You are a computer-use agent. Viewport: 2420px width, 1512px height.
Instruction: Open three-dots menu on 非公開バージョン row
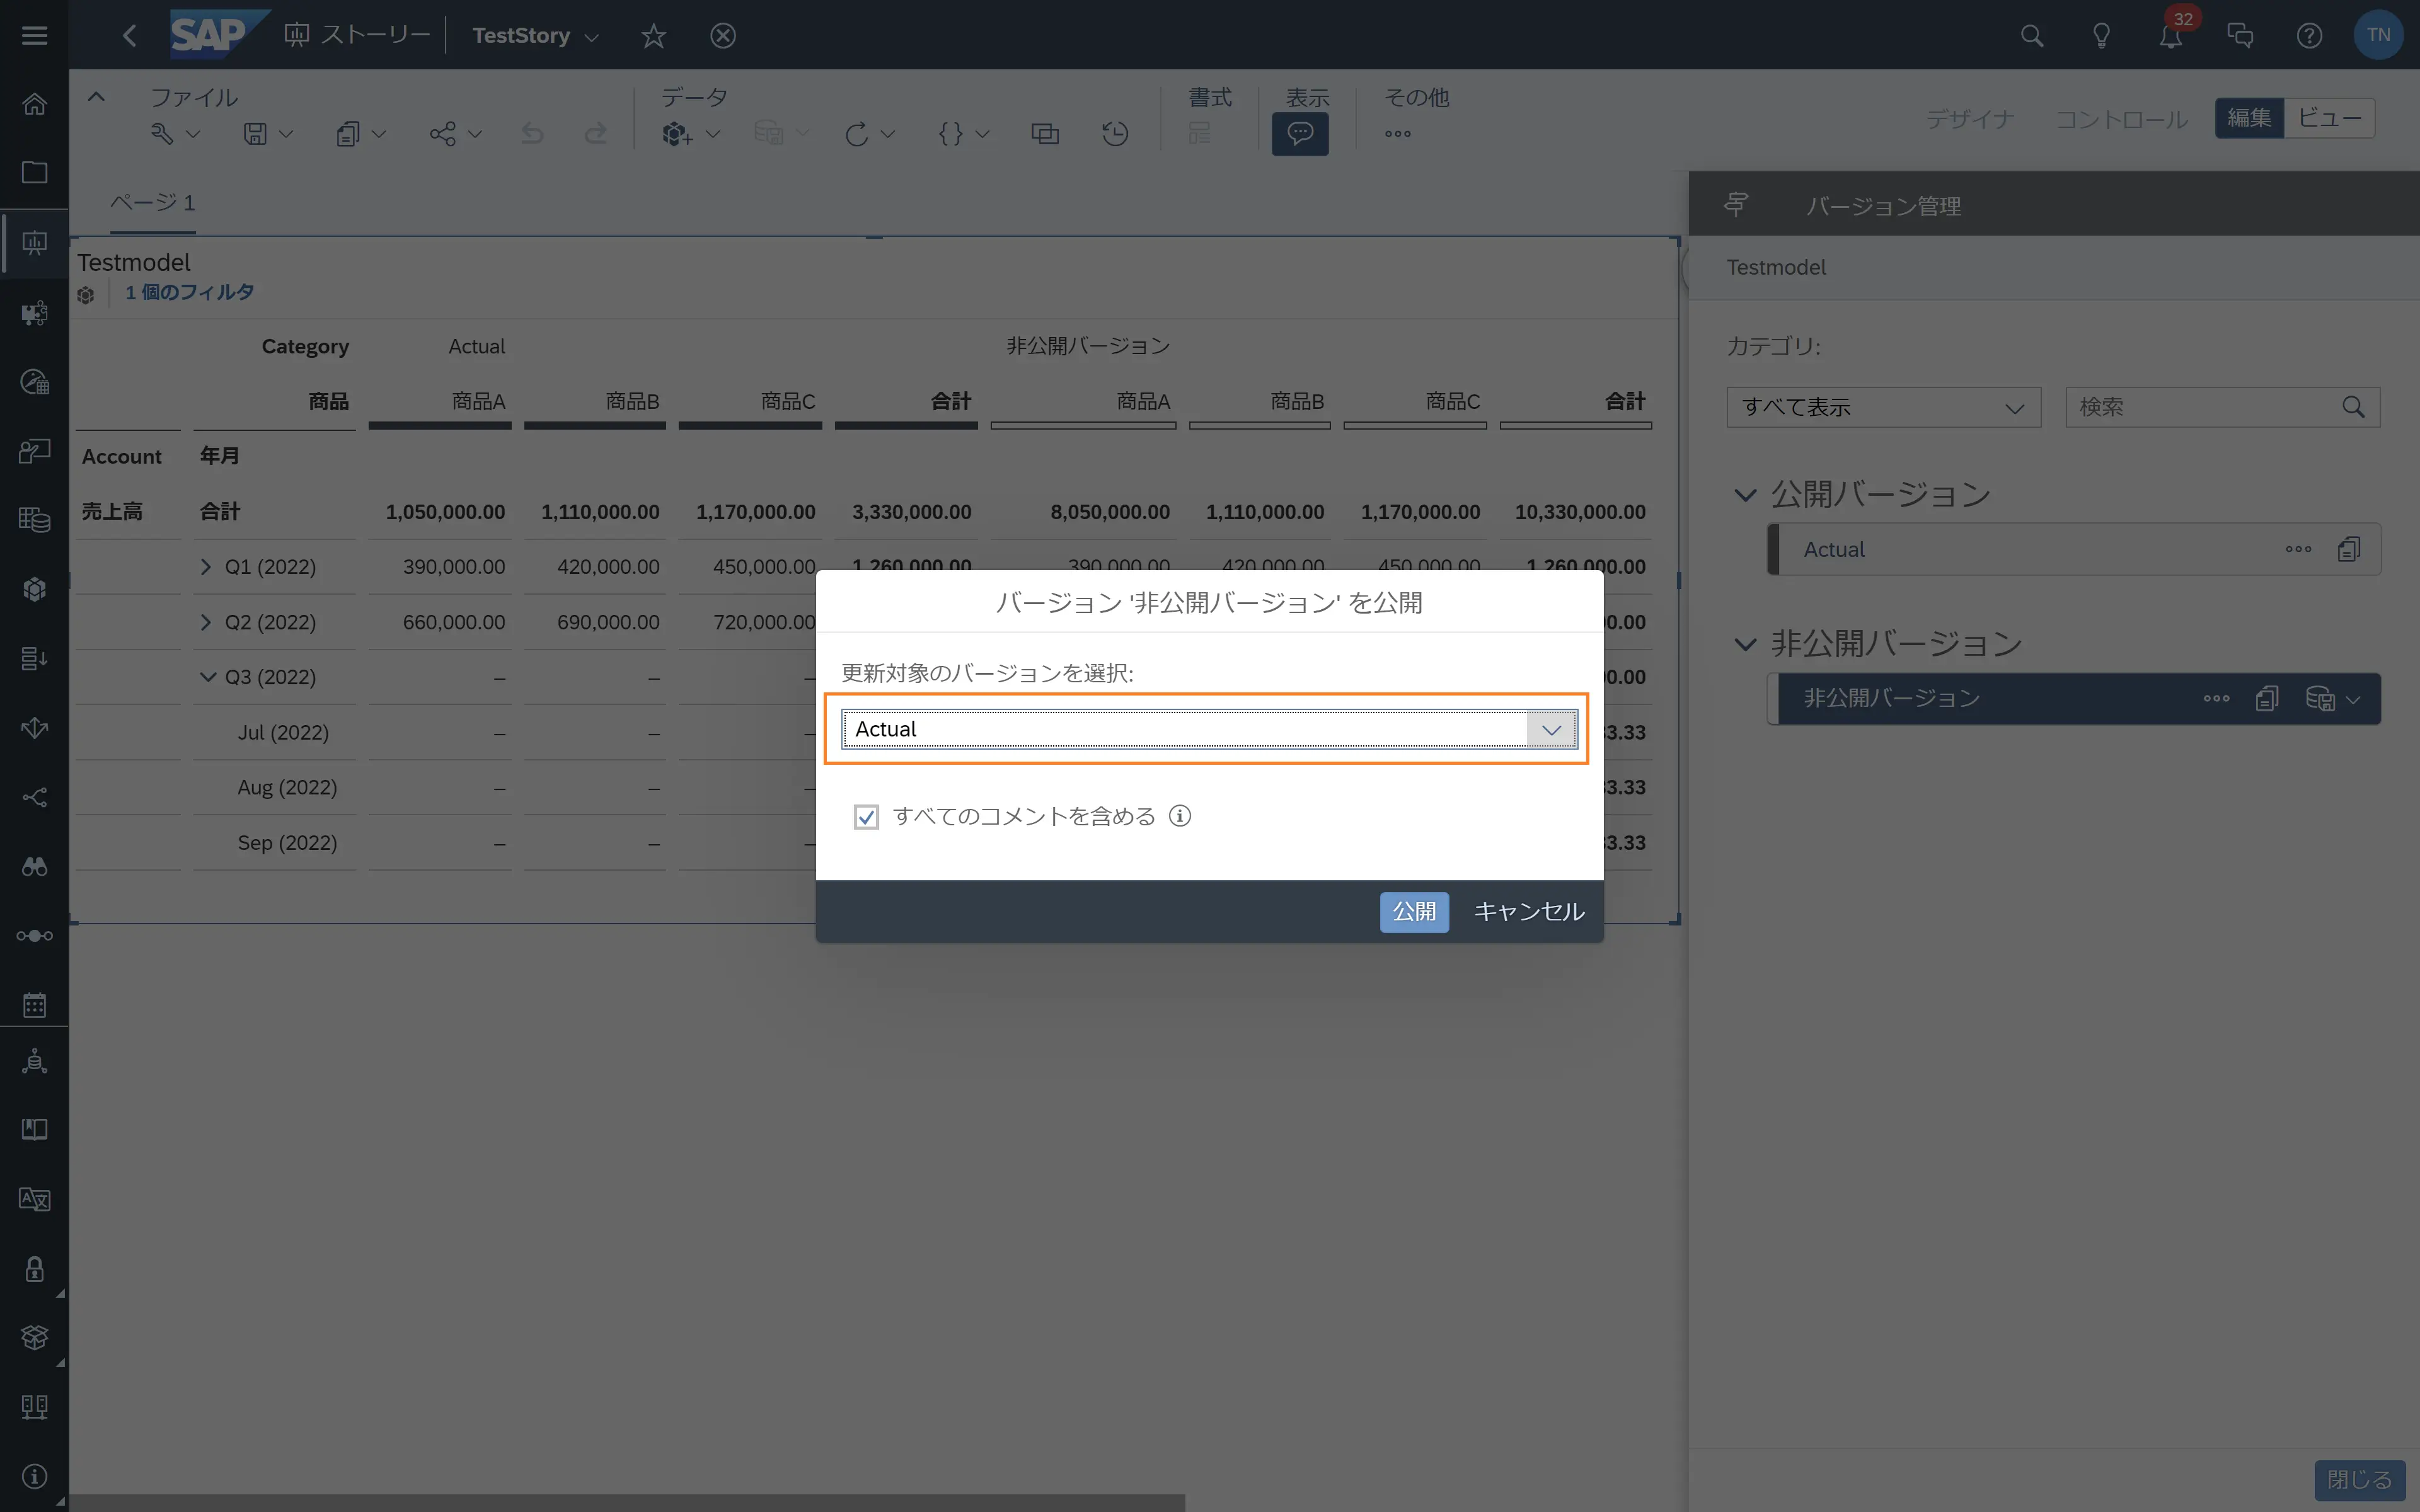[x=2216, y=698]
